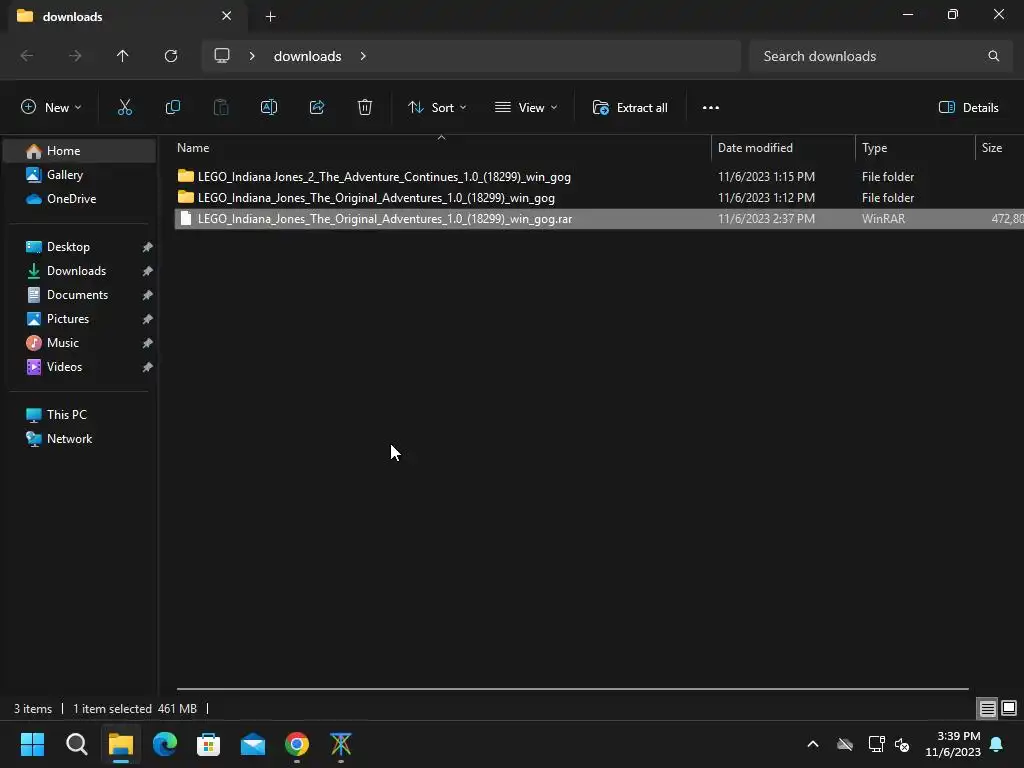Click the Rename icon in toolbar
The image size is (1024, 768).
pyautogui.click(x=269, y=108)
